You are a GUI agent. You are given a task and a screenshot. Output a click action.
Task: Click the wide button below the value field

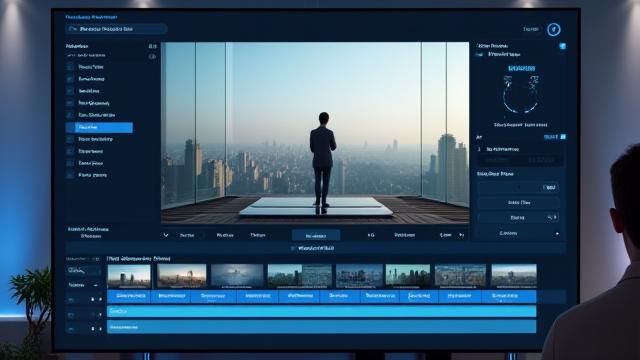(x=518, y=202)
